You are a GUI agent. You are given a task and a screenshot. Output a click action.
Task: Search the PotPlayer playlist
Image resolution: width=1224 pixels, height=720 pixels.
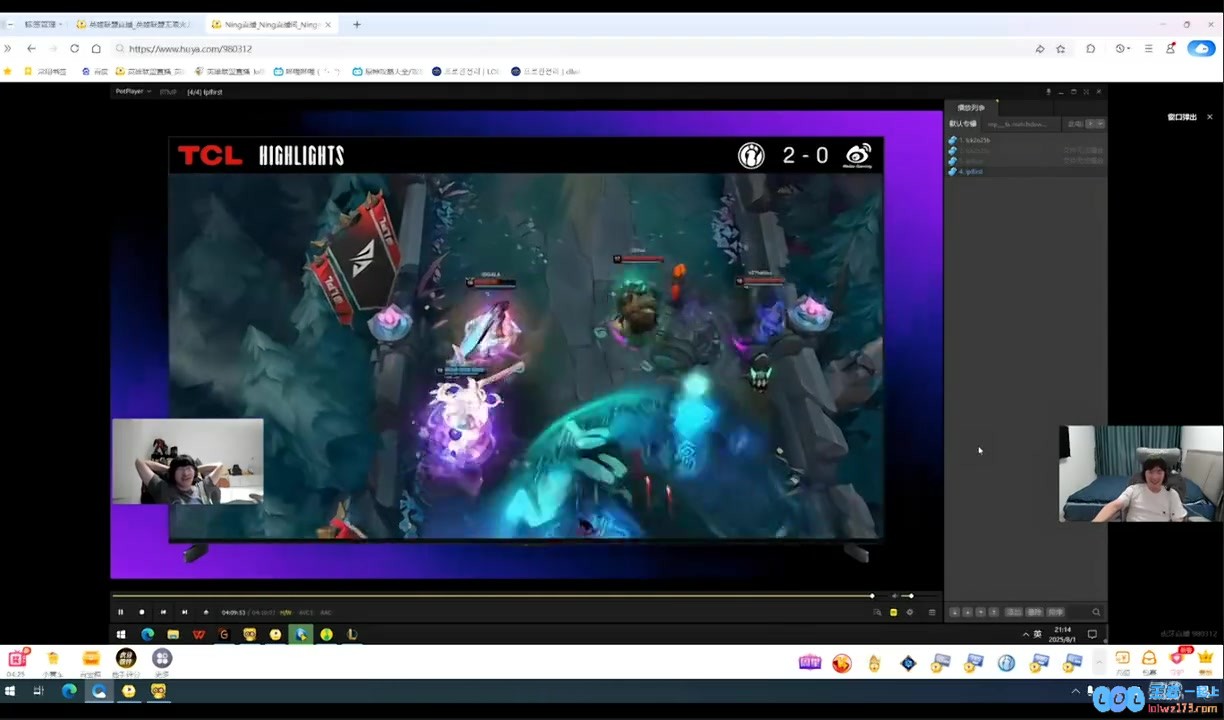click(x=1096, y=612)
